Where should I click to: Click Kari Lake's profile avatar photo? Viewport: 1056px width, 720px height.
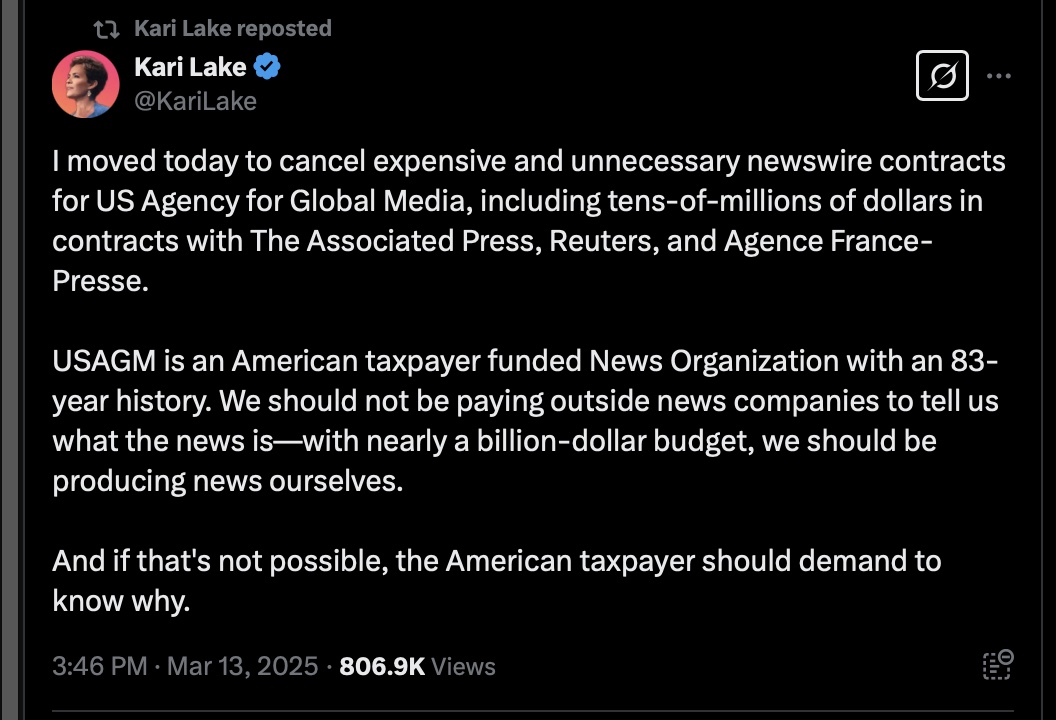pos(86,84)
